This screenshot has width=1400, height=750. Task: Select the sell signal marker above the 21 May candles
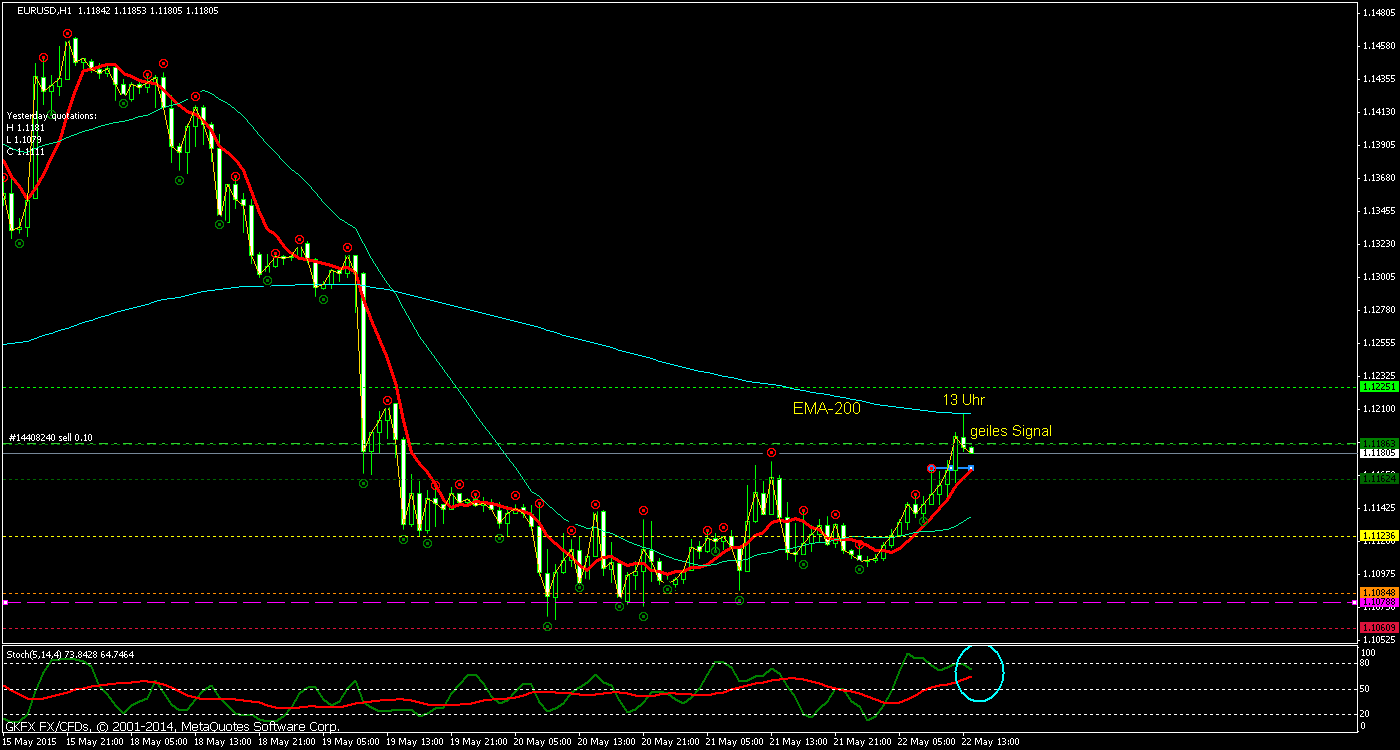pos(770,453)
